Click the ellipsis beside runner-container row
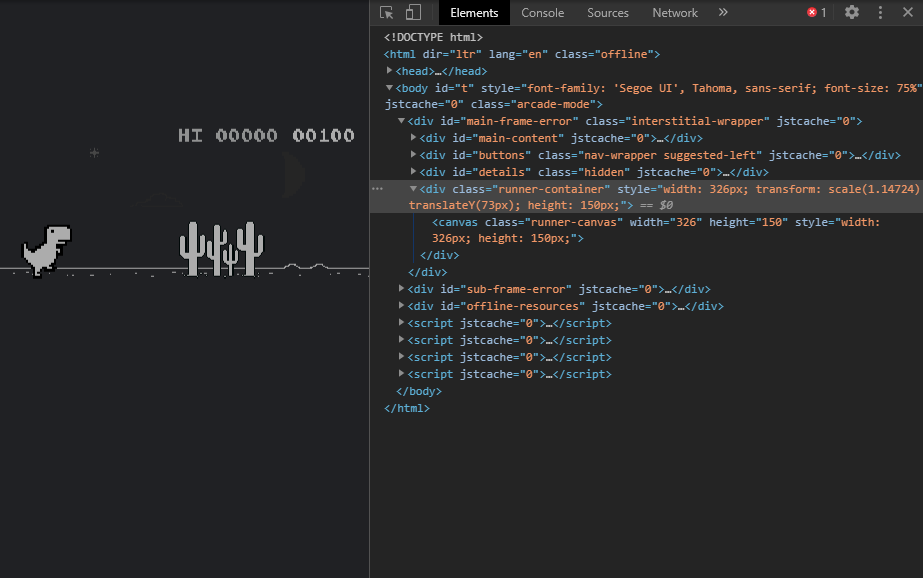Screen dimensions: 923x578 pos(377,188)
